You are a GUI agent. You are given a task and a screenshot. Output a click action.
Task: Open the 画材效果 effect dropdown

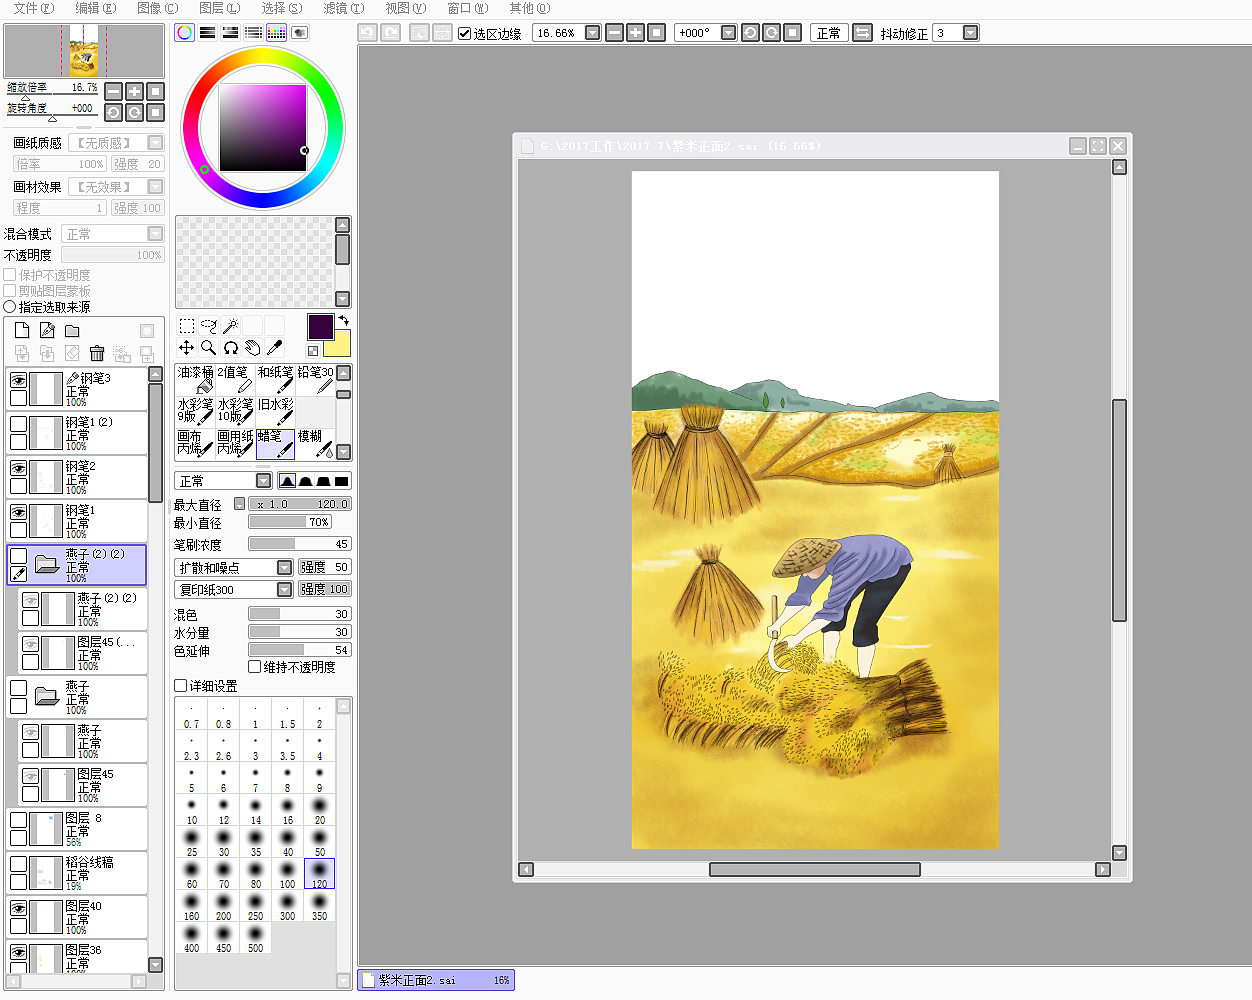tap(155, 187)
